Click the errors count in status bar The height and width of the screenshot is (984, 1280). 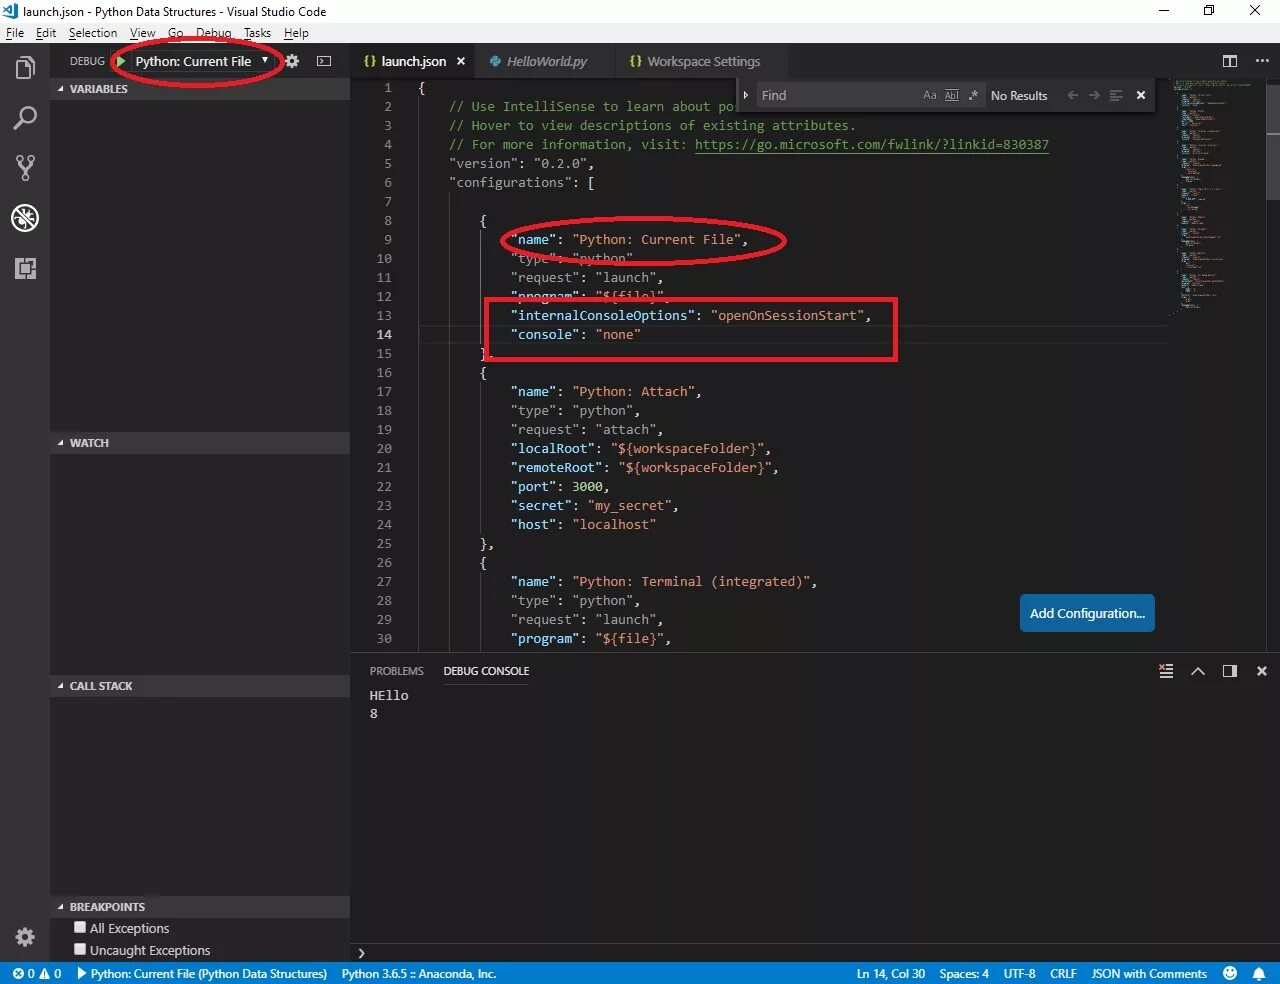tap(24, 973)
